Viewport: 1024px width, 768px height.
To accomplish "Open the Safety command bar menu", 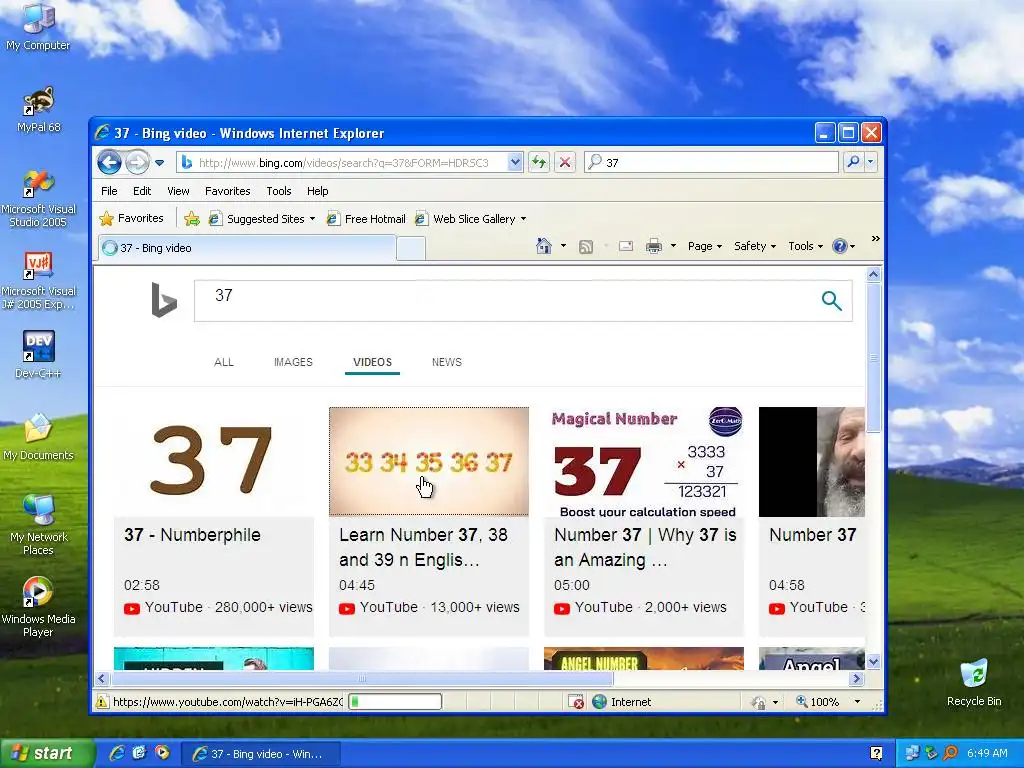I will click(x=754, y=246).
